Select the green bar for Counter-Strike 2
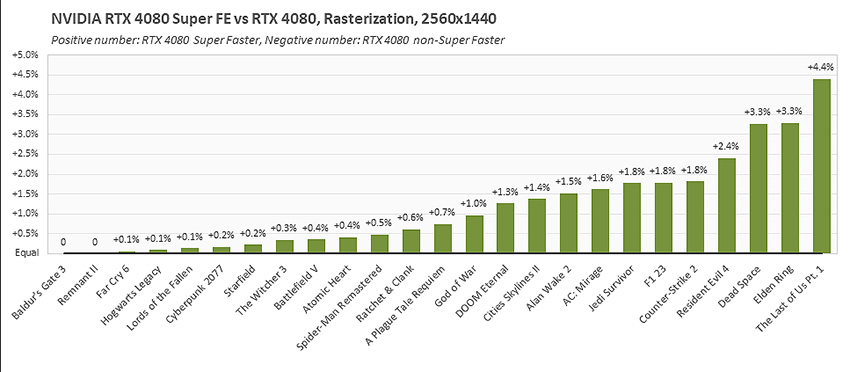The height and width of the screenshot is (372, 850). pos(695,217)
